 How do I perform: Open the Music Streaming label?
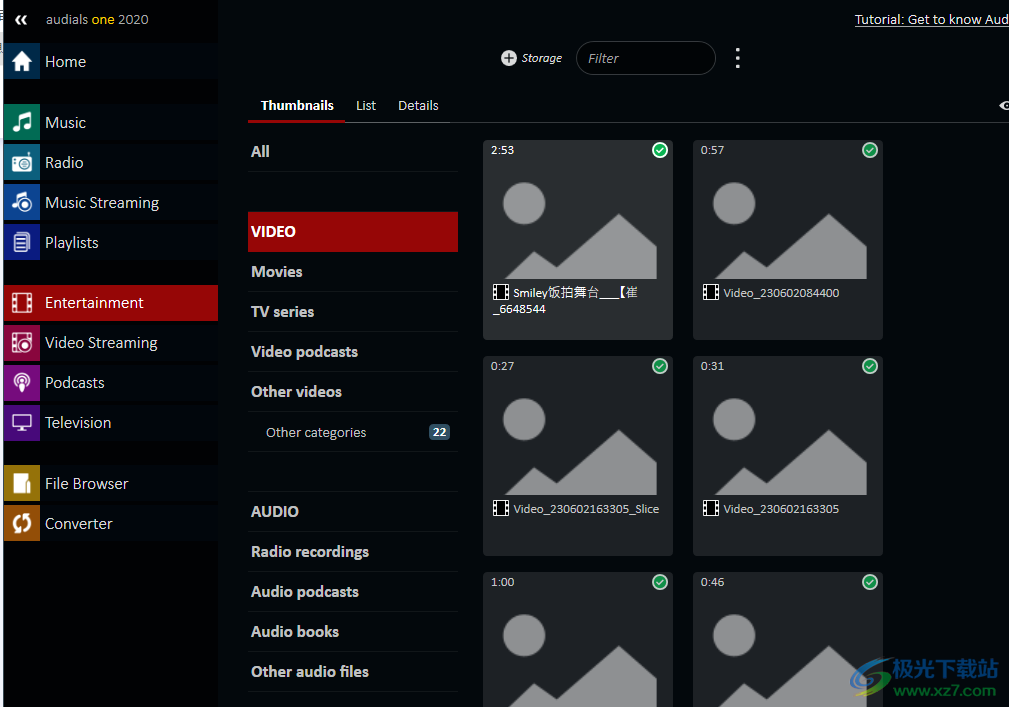(102, 203)
